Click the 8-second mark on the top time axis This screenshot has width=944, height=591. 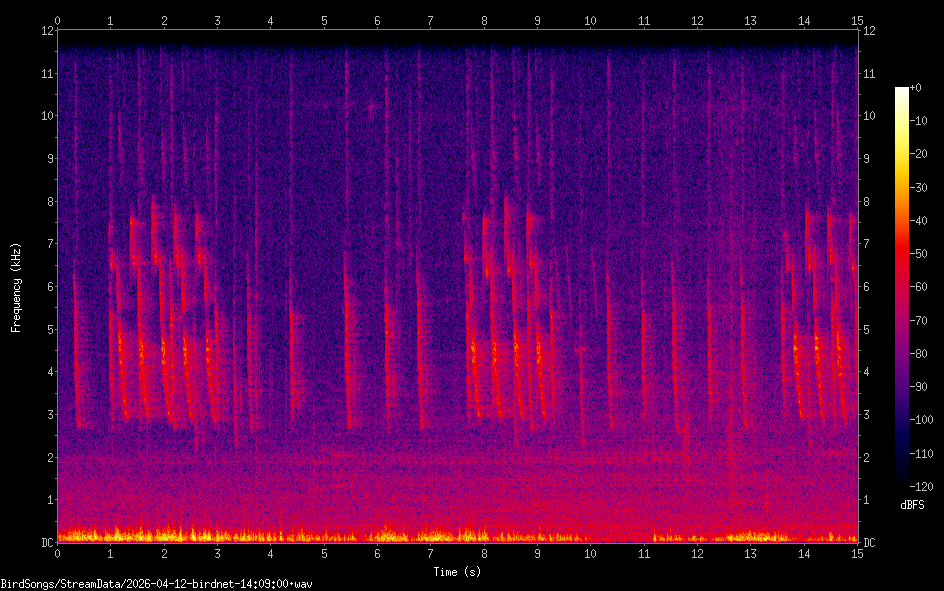pos(484,20)
